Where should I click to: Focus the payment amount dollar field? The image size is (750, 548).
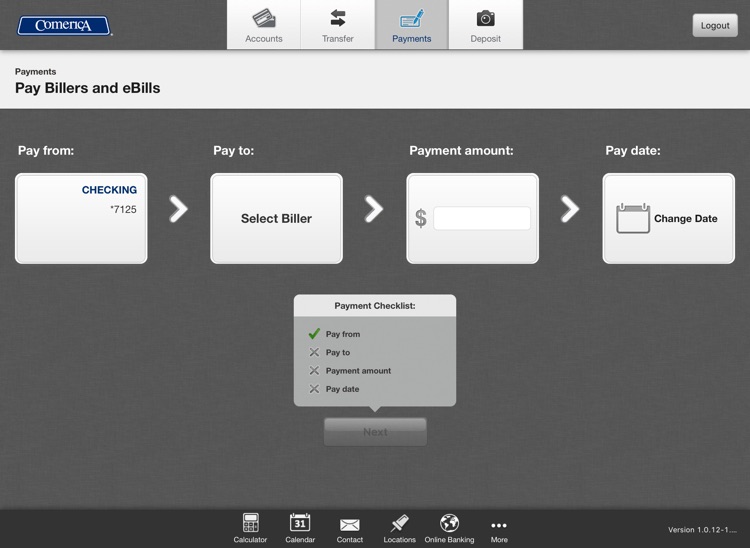click(x=482, y=218)
